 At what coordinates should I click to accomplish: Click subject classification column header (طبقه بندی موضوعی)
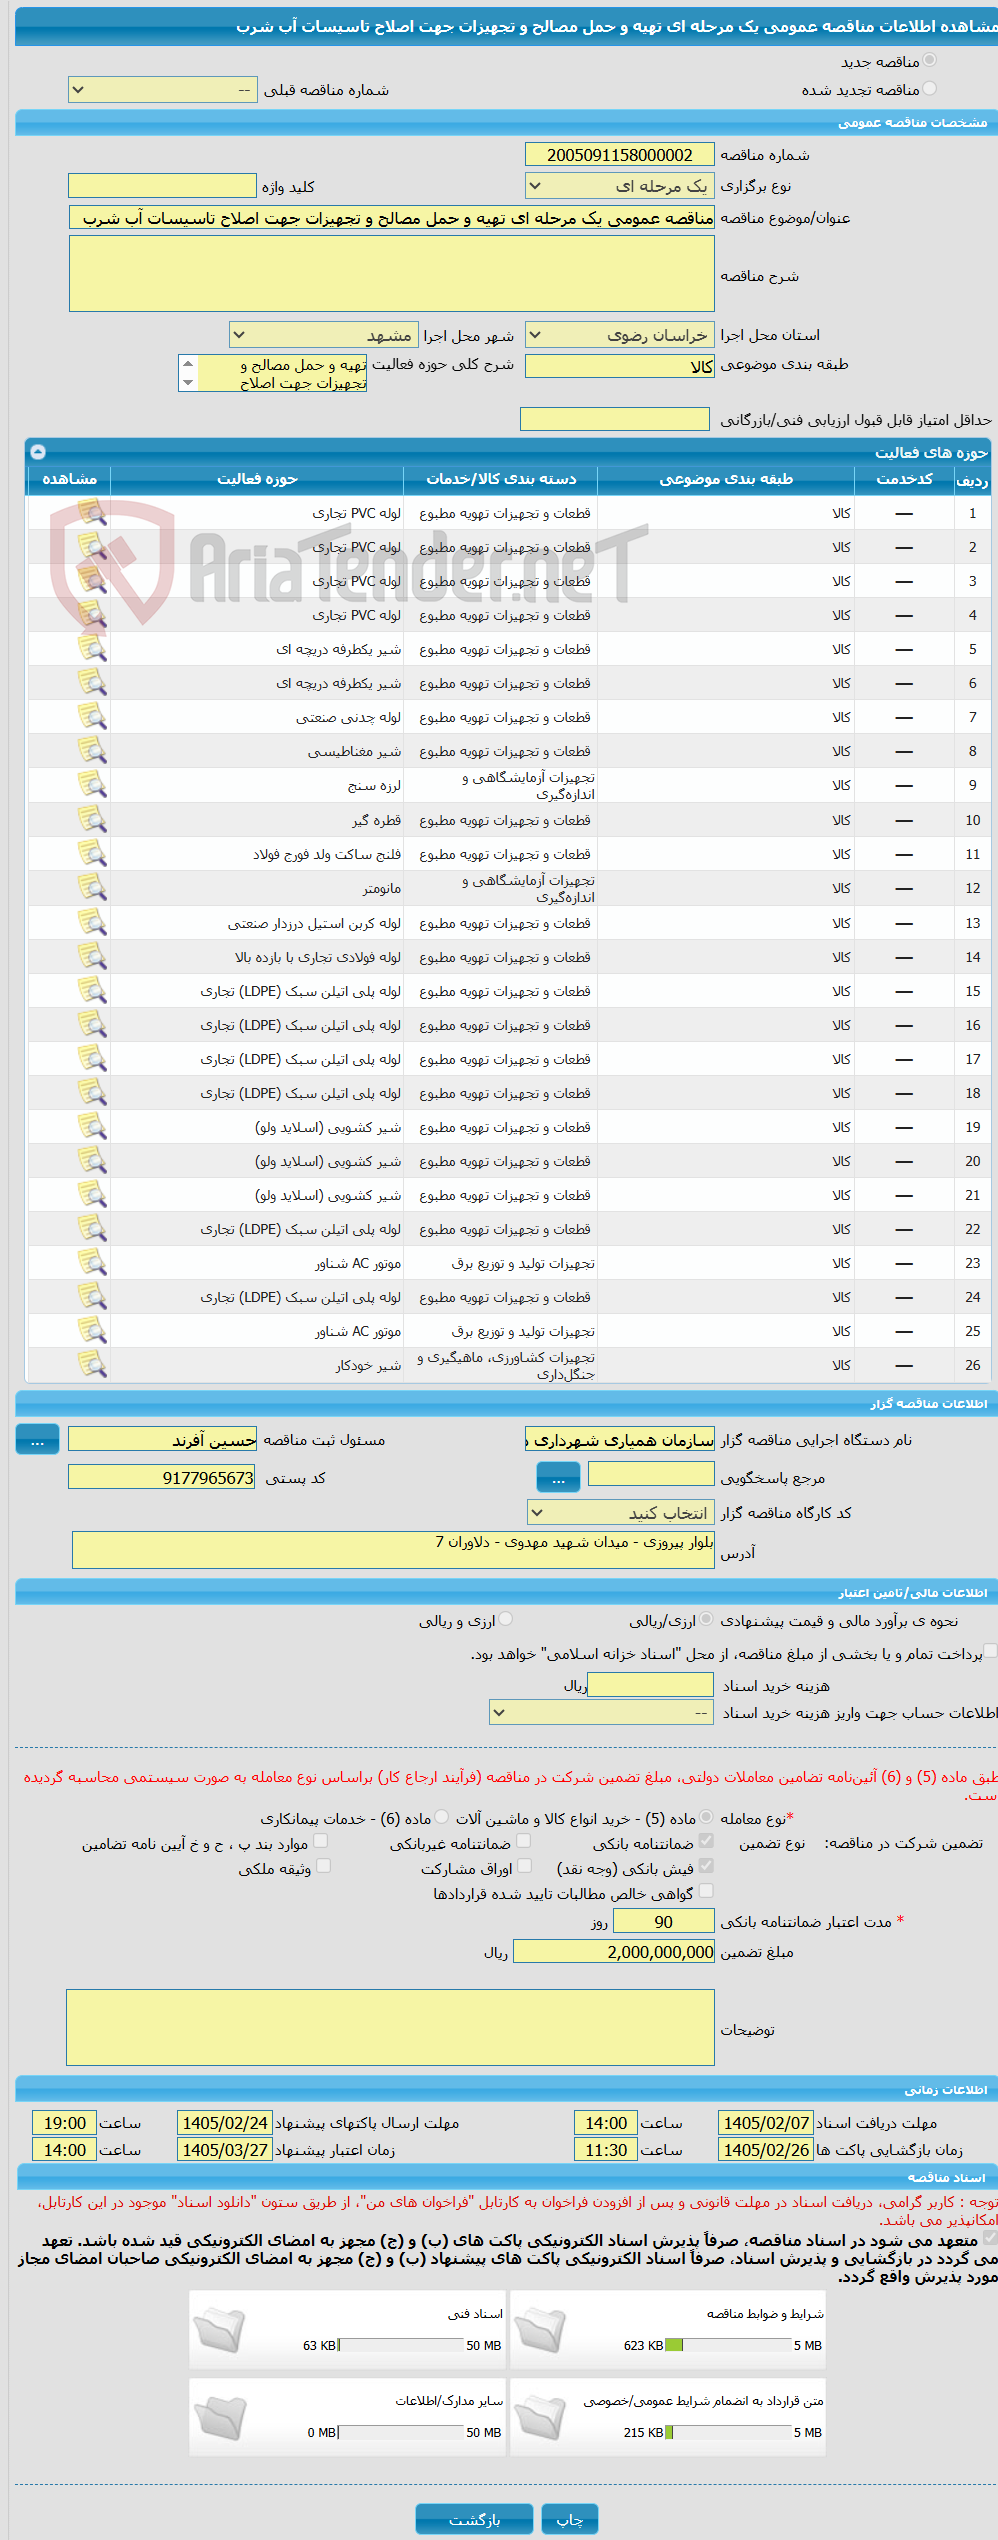click(726, 479)
